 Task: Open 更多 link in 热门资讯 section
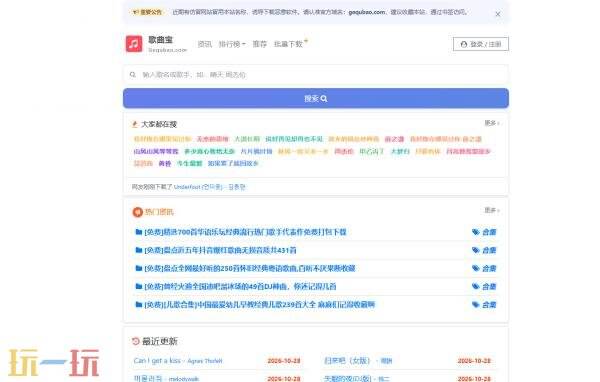[x=492, y=210]
